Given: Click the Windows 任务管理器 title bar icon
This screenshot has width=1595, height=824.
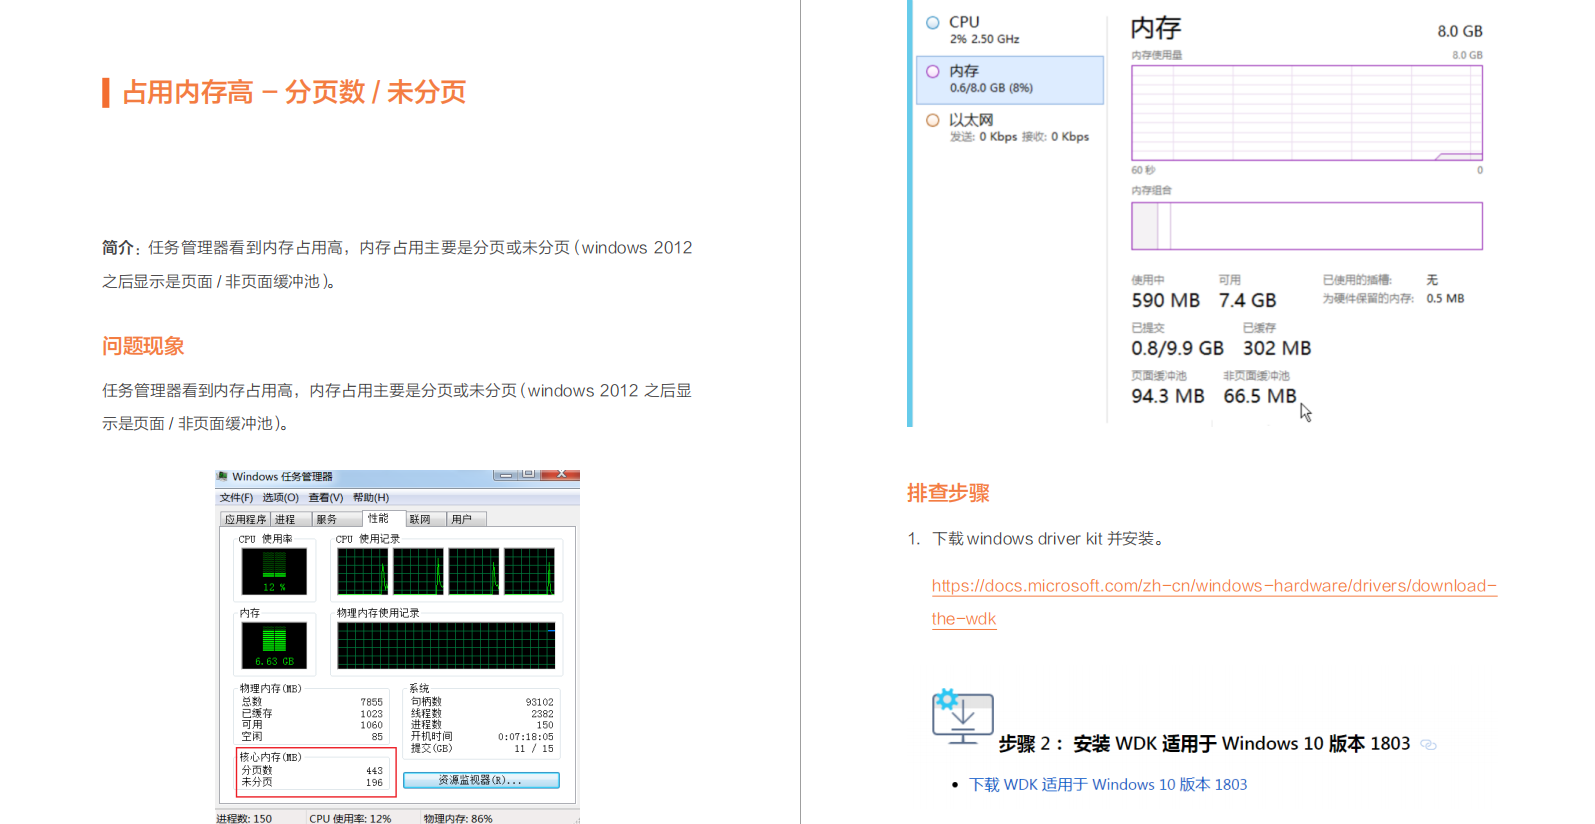Looking at the screenshot, I should tap(223, 476).
